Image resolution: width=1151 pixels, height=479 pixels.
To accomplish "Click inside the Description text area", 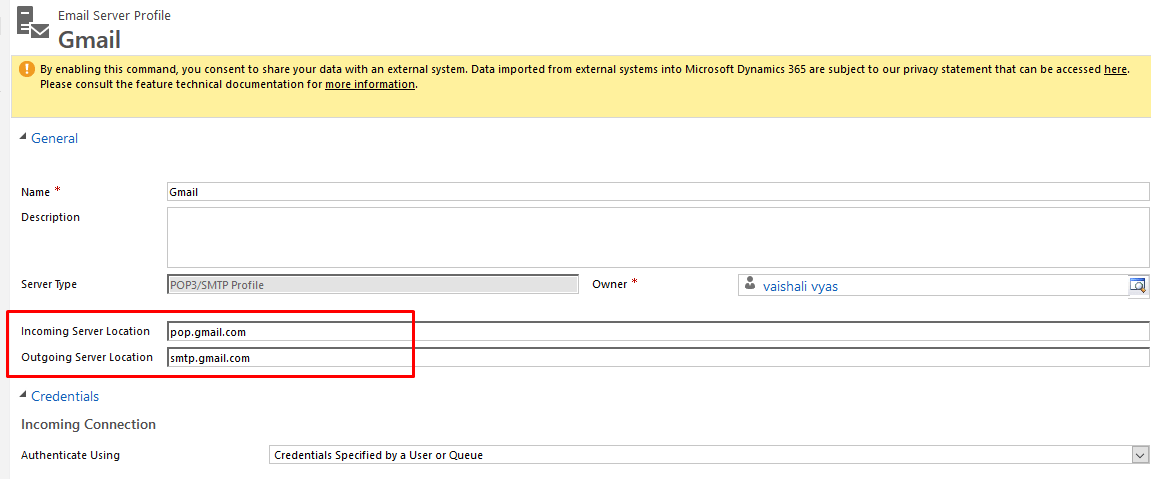I will tap(658, 237).
